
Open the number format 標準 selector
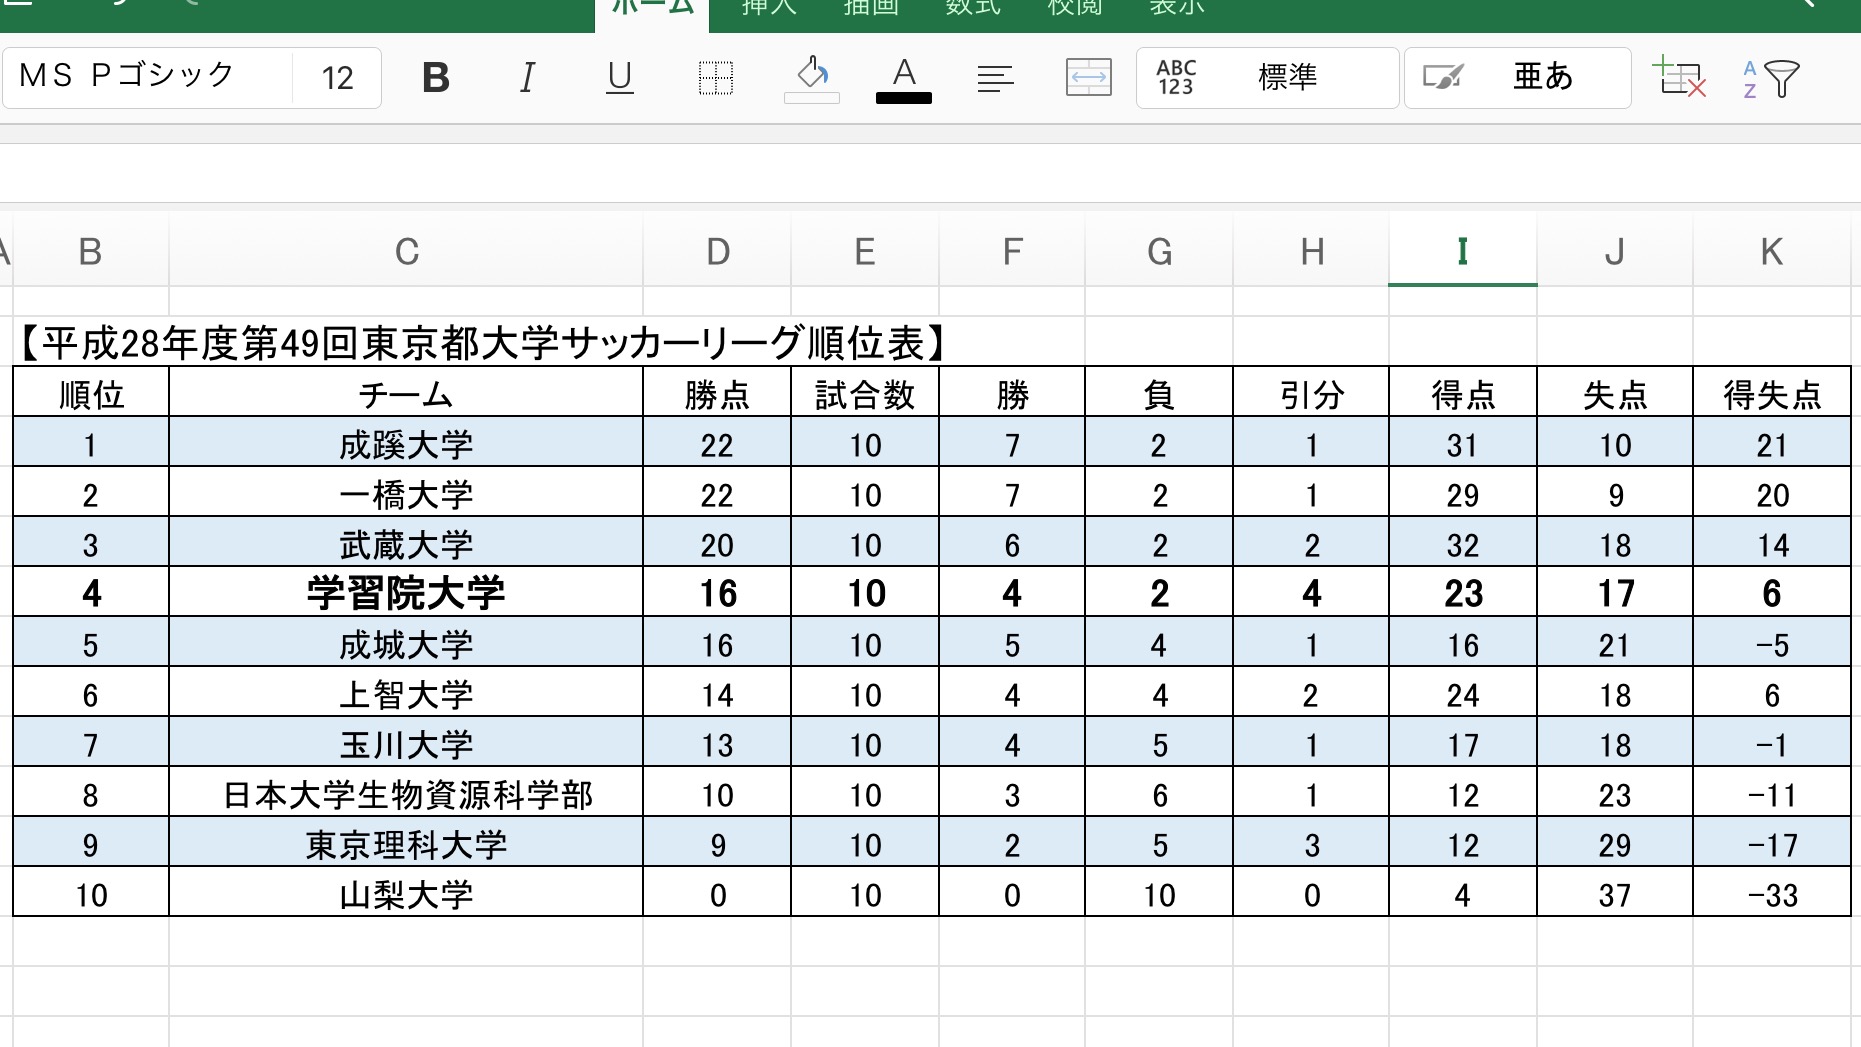[x=1267, y=78]
